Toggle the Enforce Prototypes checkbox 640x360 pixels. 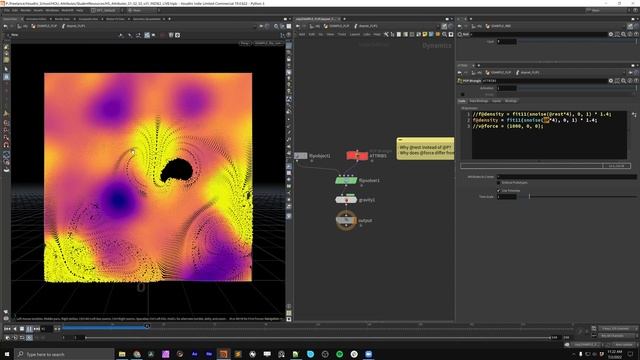(499, 182)
